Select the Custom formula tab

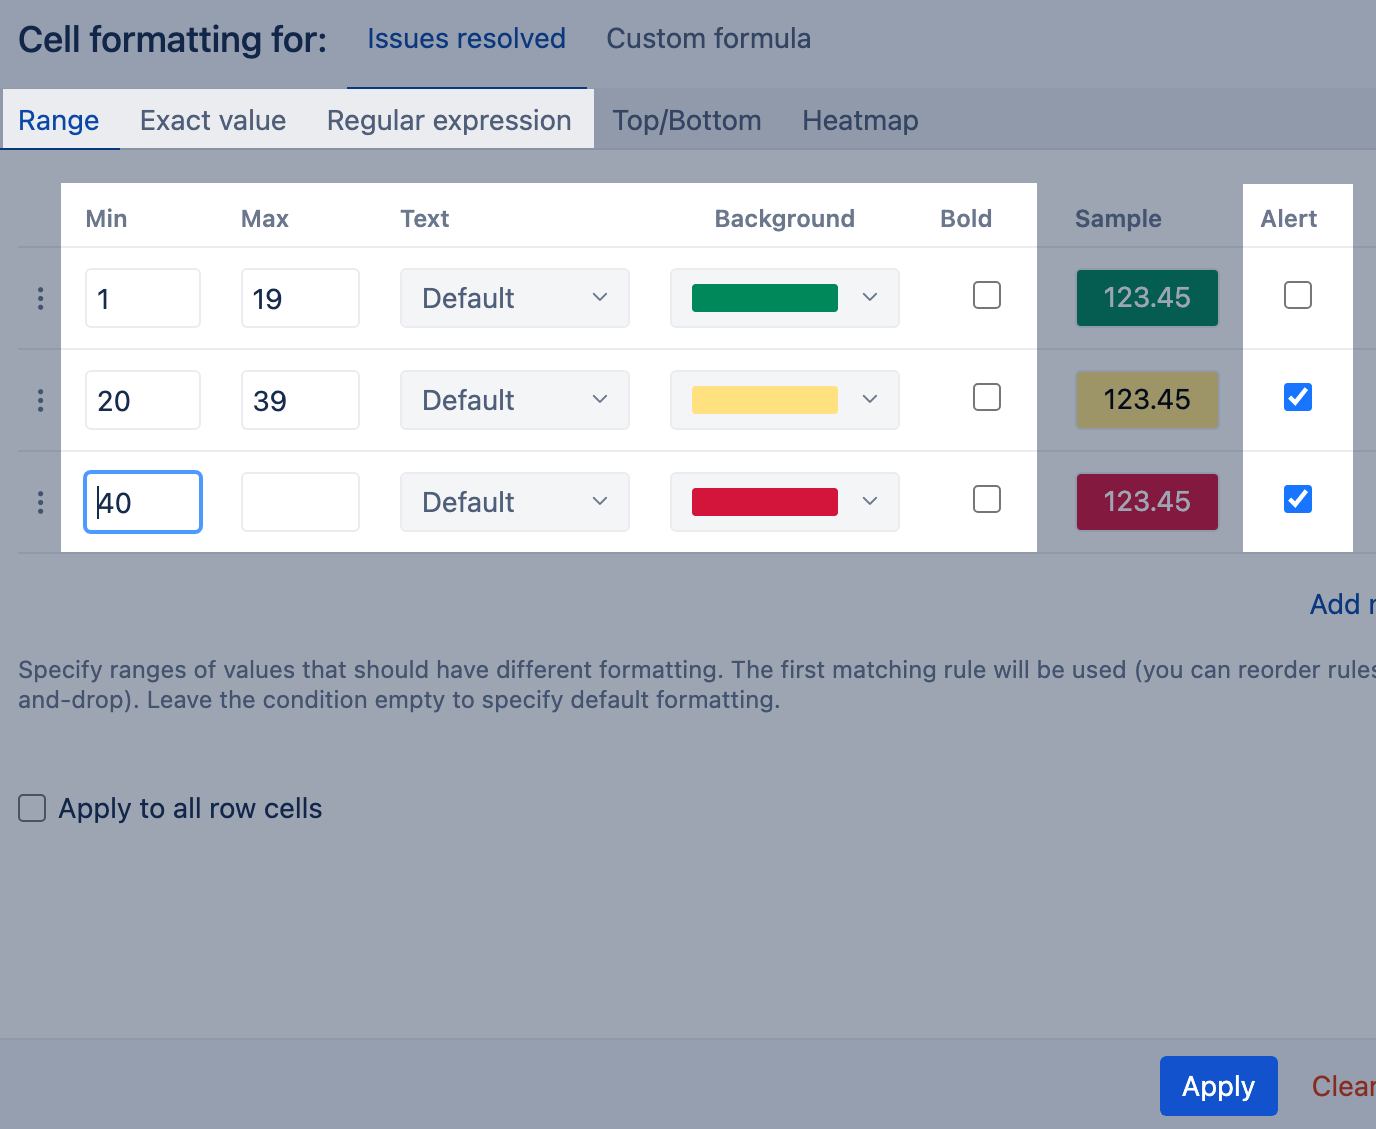(708, 38)
